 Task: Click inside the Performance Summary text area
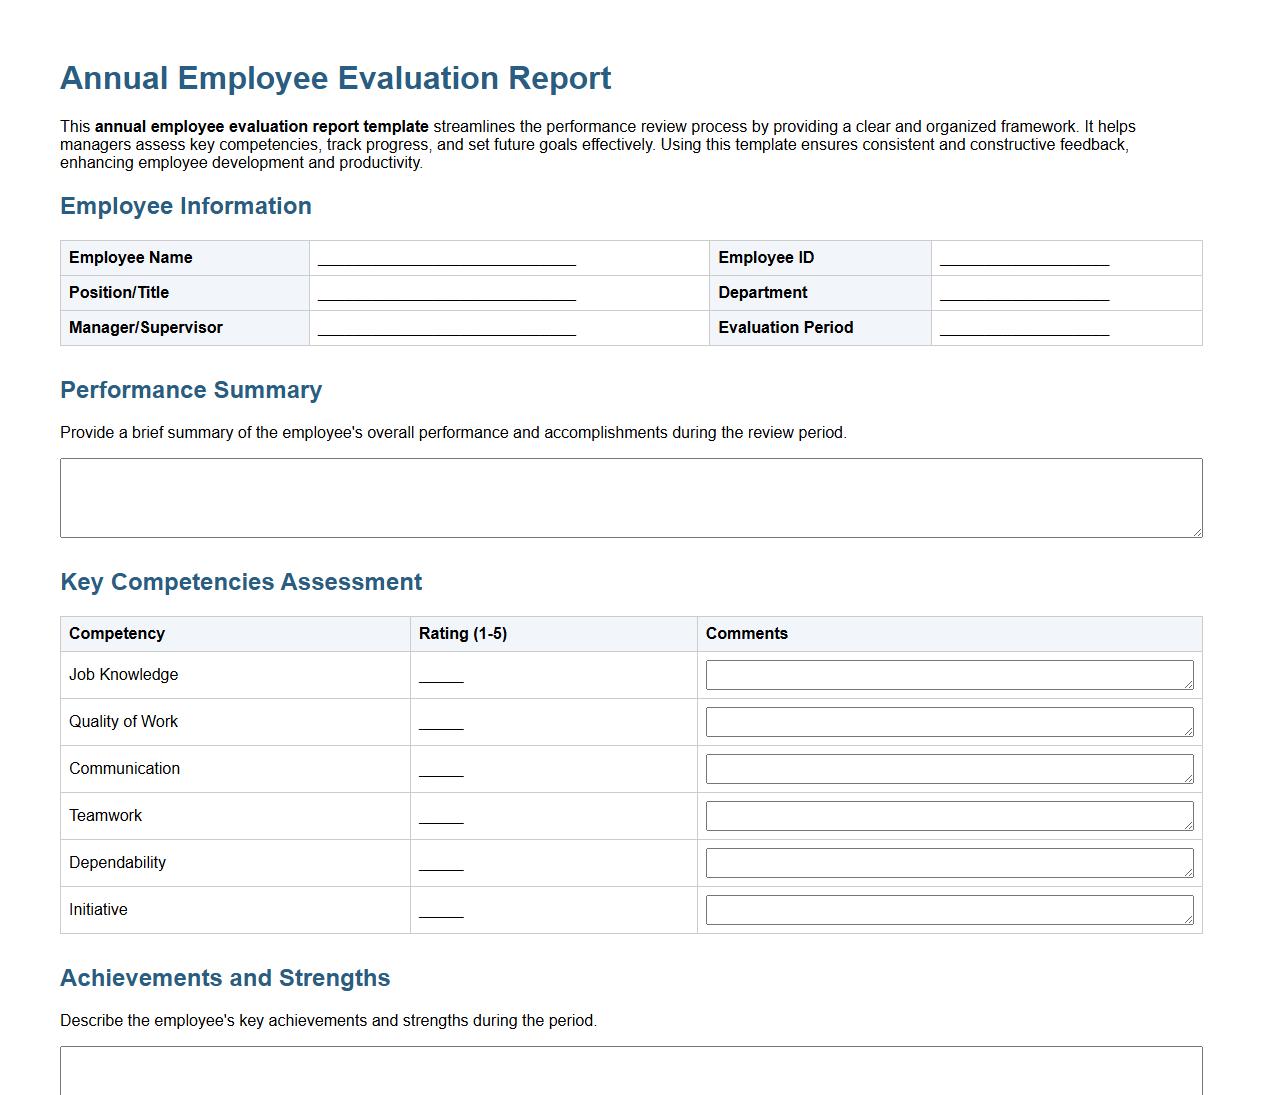631,497
